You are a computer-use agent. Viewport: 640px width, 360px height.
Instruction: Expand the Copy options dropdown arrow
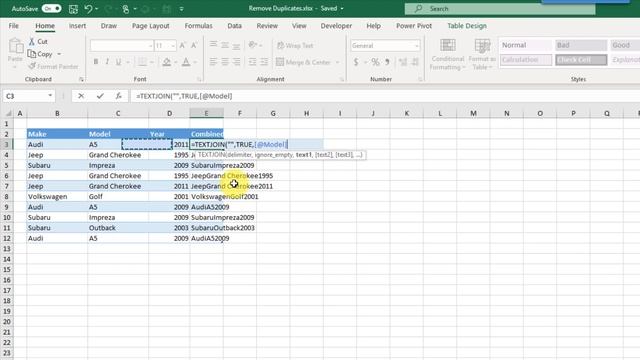point(59,54)
